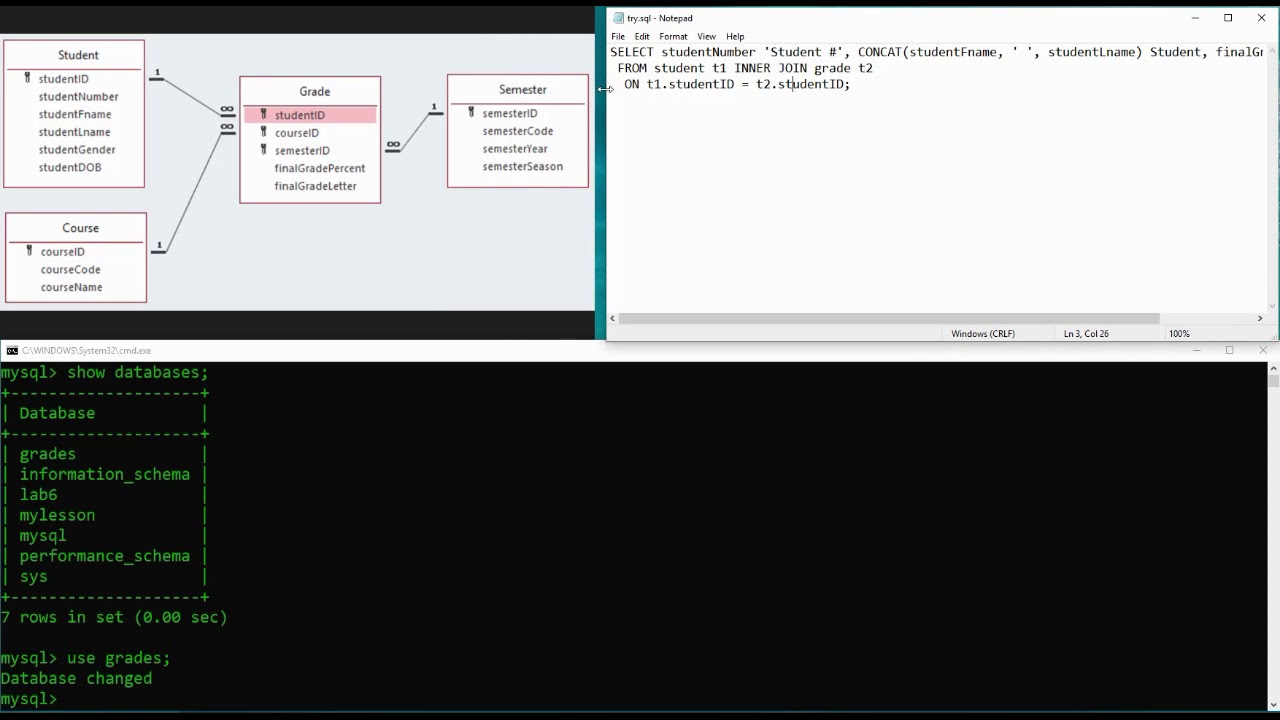Click key icon beside Grade courseID
1280x720 pixels.
coord(264,132)
